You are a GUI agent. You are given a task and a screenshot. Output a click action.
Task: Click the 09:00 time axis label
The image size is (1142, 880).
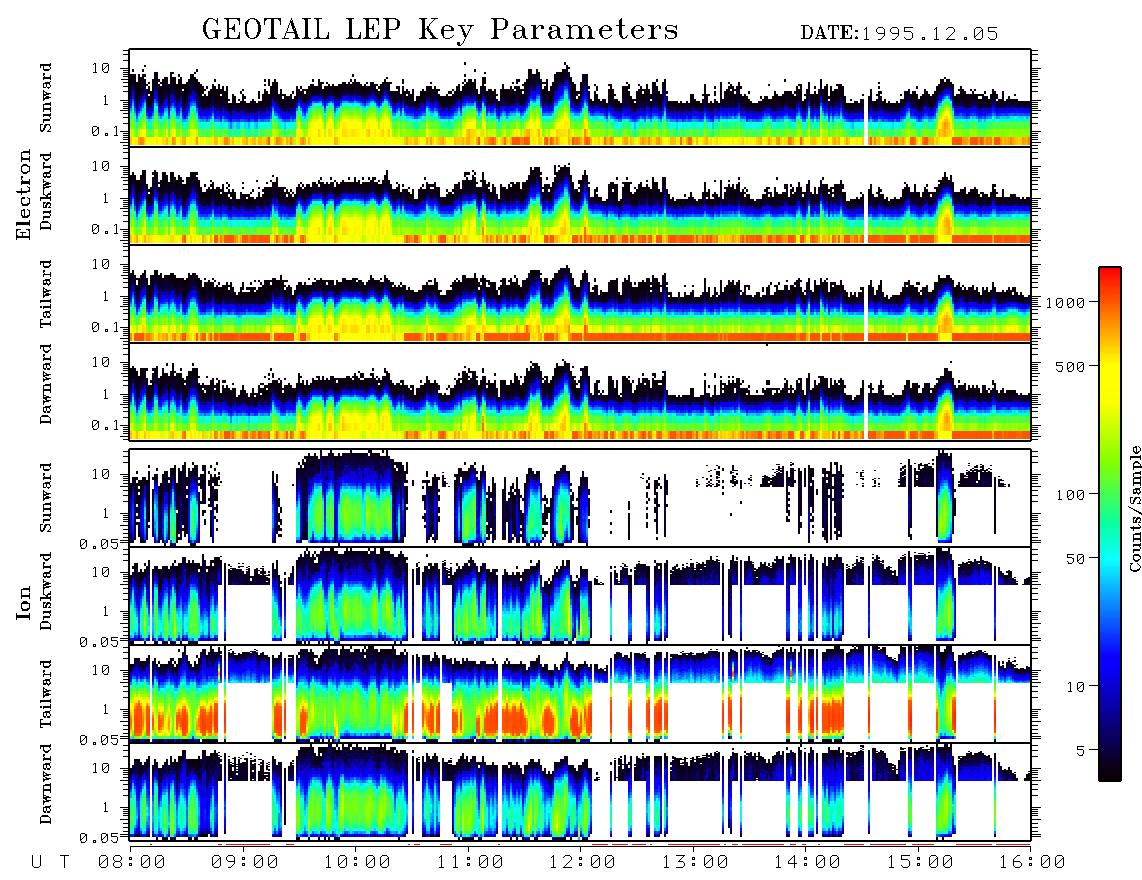245,862
